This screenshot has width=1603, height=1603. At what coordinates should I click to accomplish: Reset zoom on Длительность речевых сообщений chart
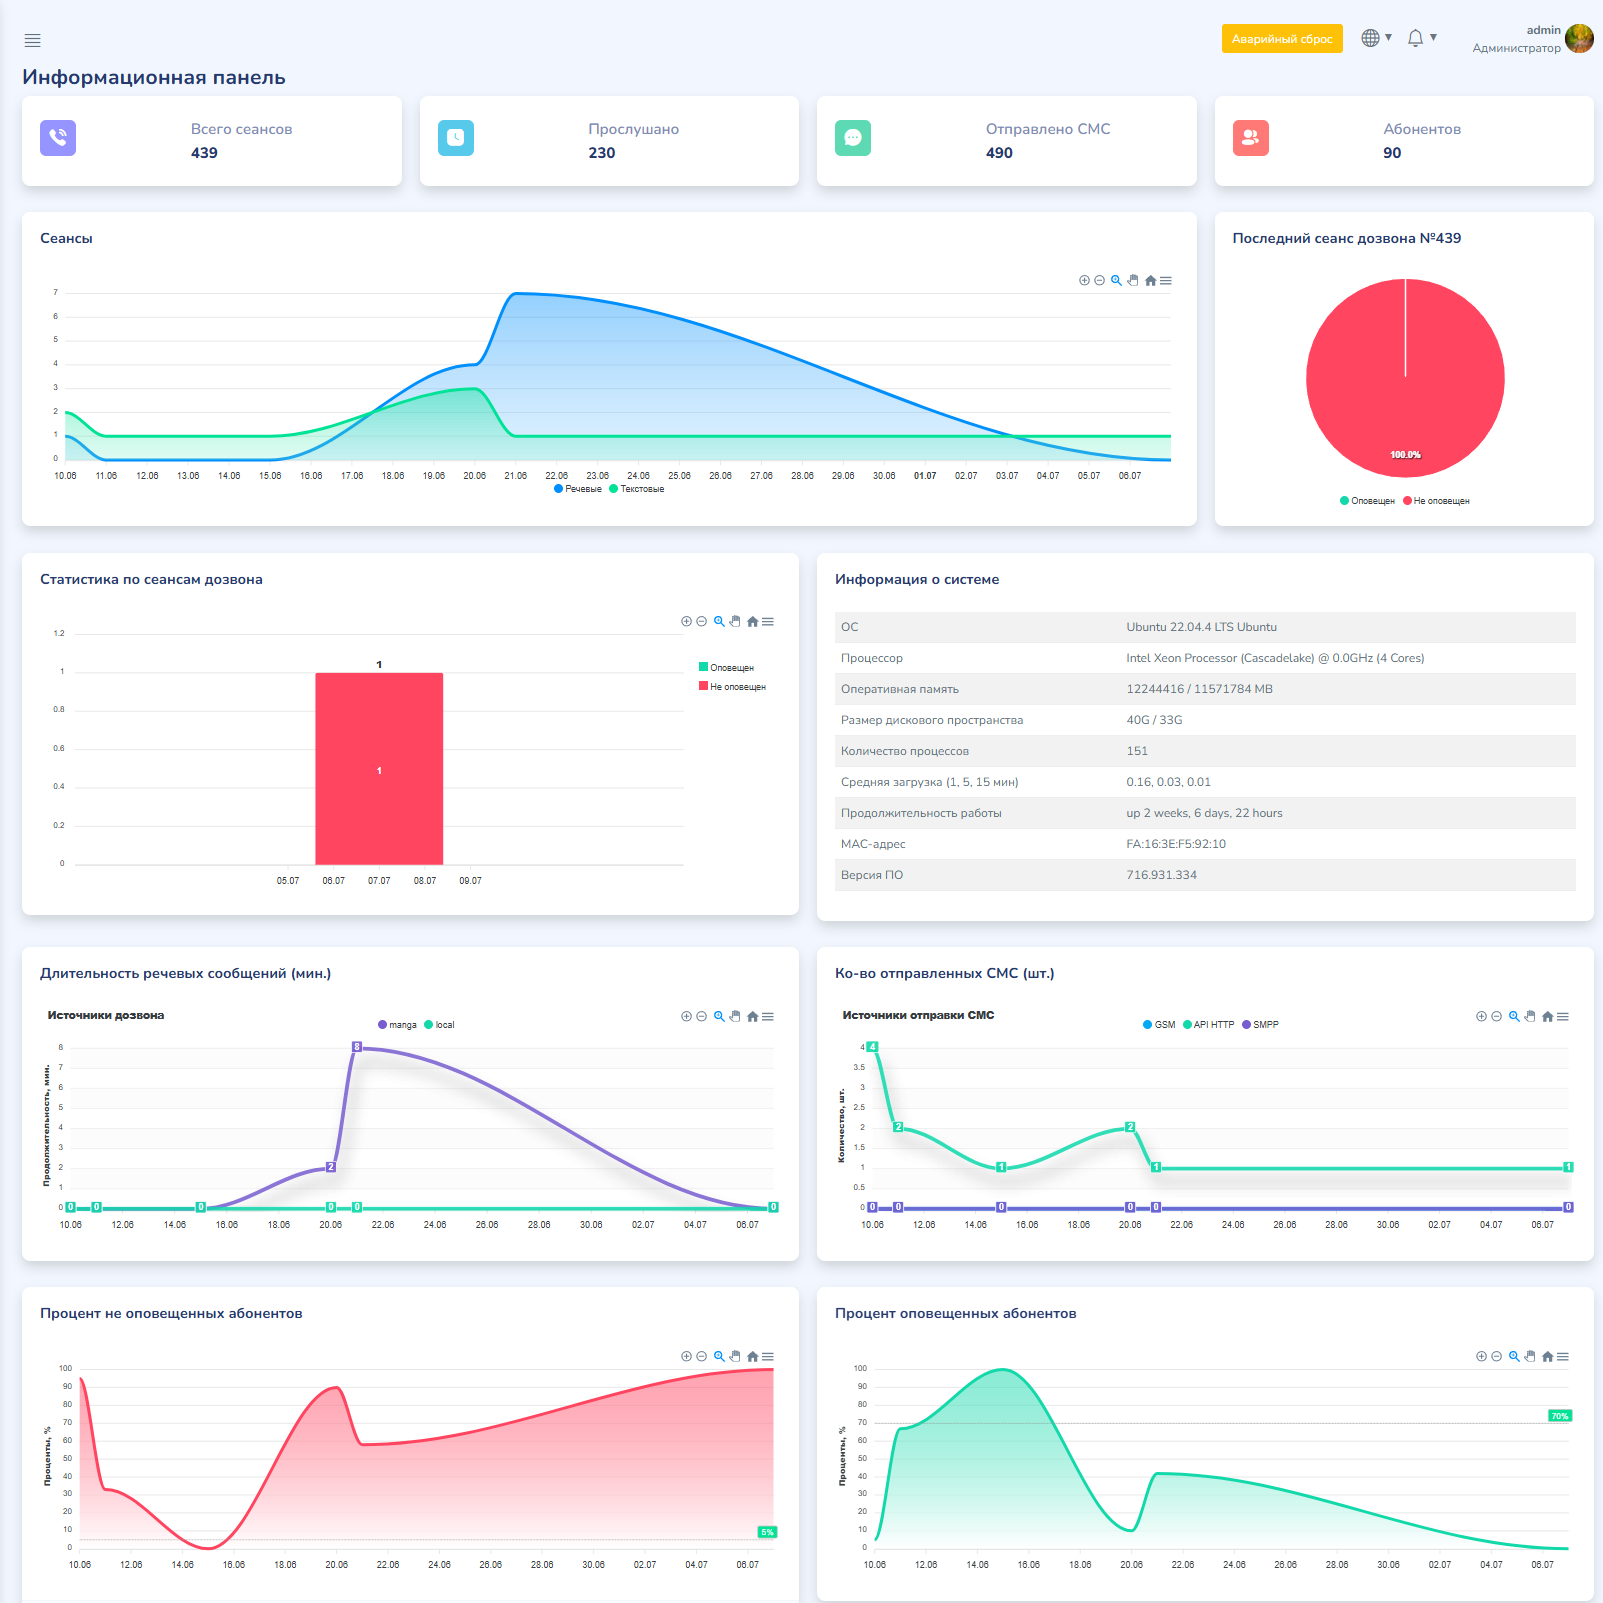pyautogui.click(x=752, y=1017)
